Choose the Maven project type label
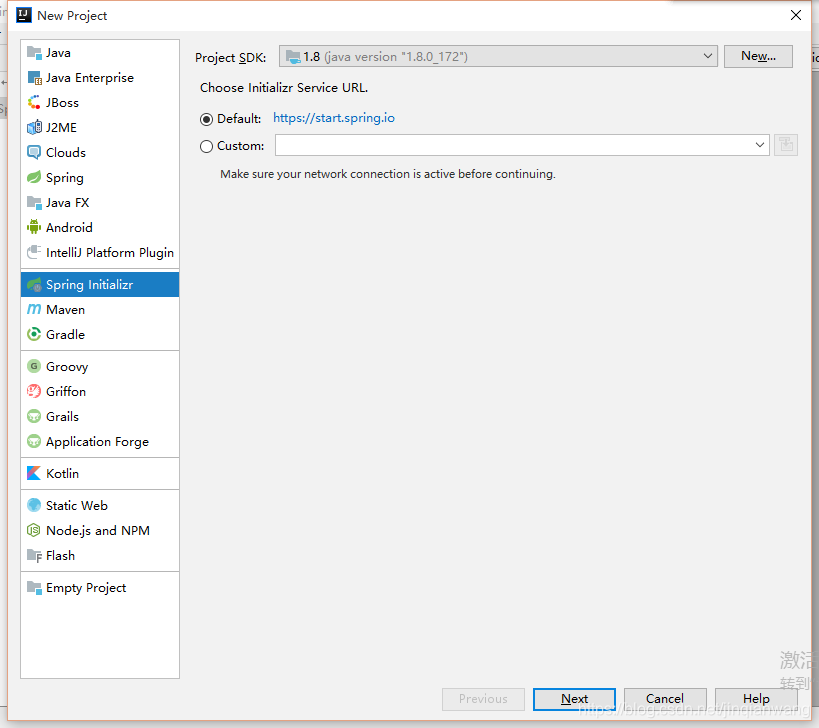Screen dimensions: 819x728 tap(65, 310)
